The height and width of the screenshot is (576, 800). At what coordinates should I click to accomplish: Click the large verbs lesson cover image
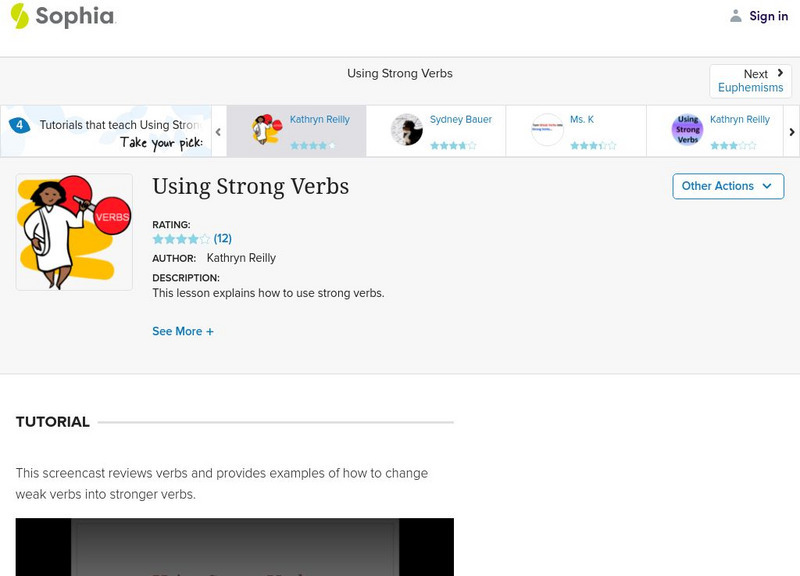click(x=74, y=232)
